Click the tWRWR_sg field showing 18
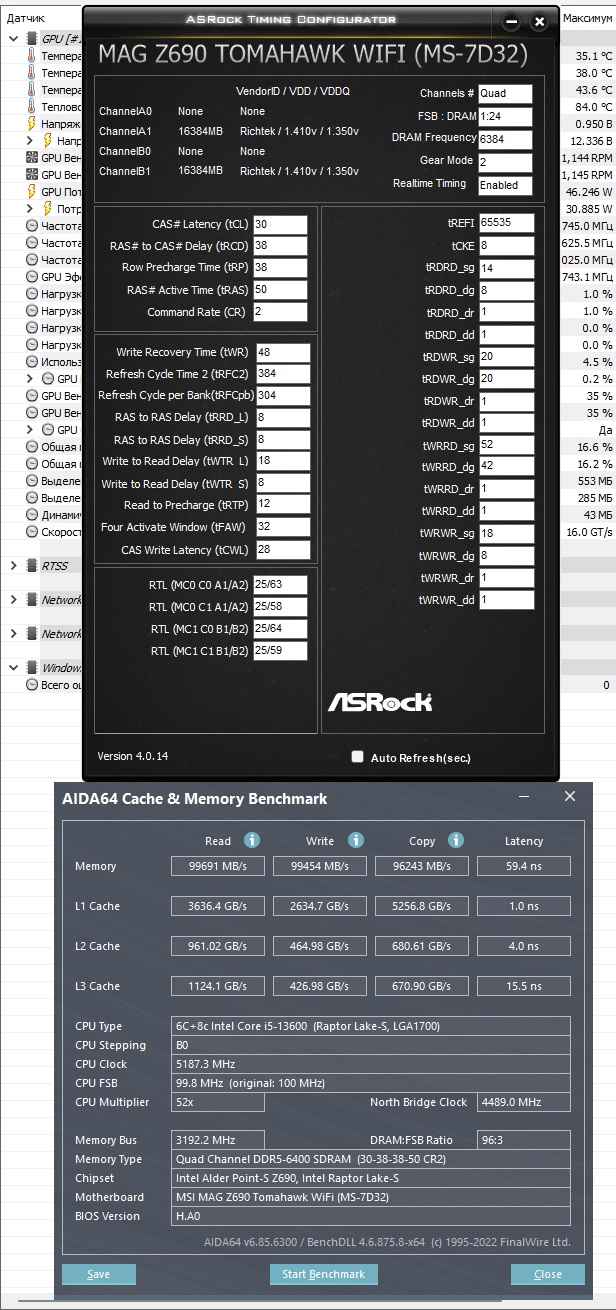616x1310 pixels. coord(506,533)
